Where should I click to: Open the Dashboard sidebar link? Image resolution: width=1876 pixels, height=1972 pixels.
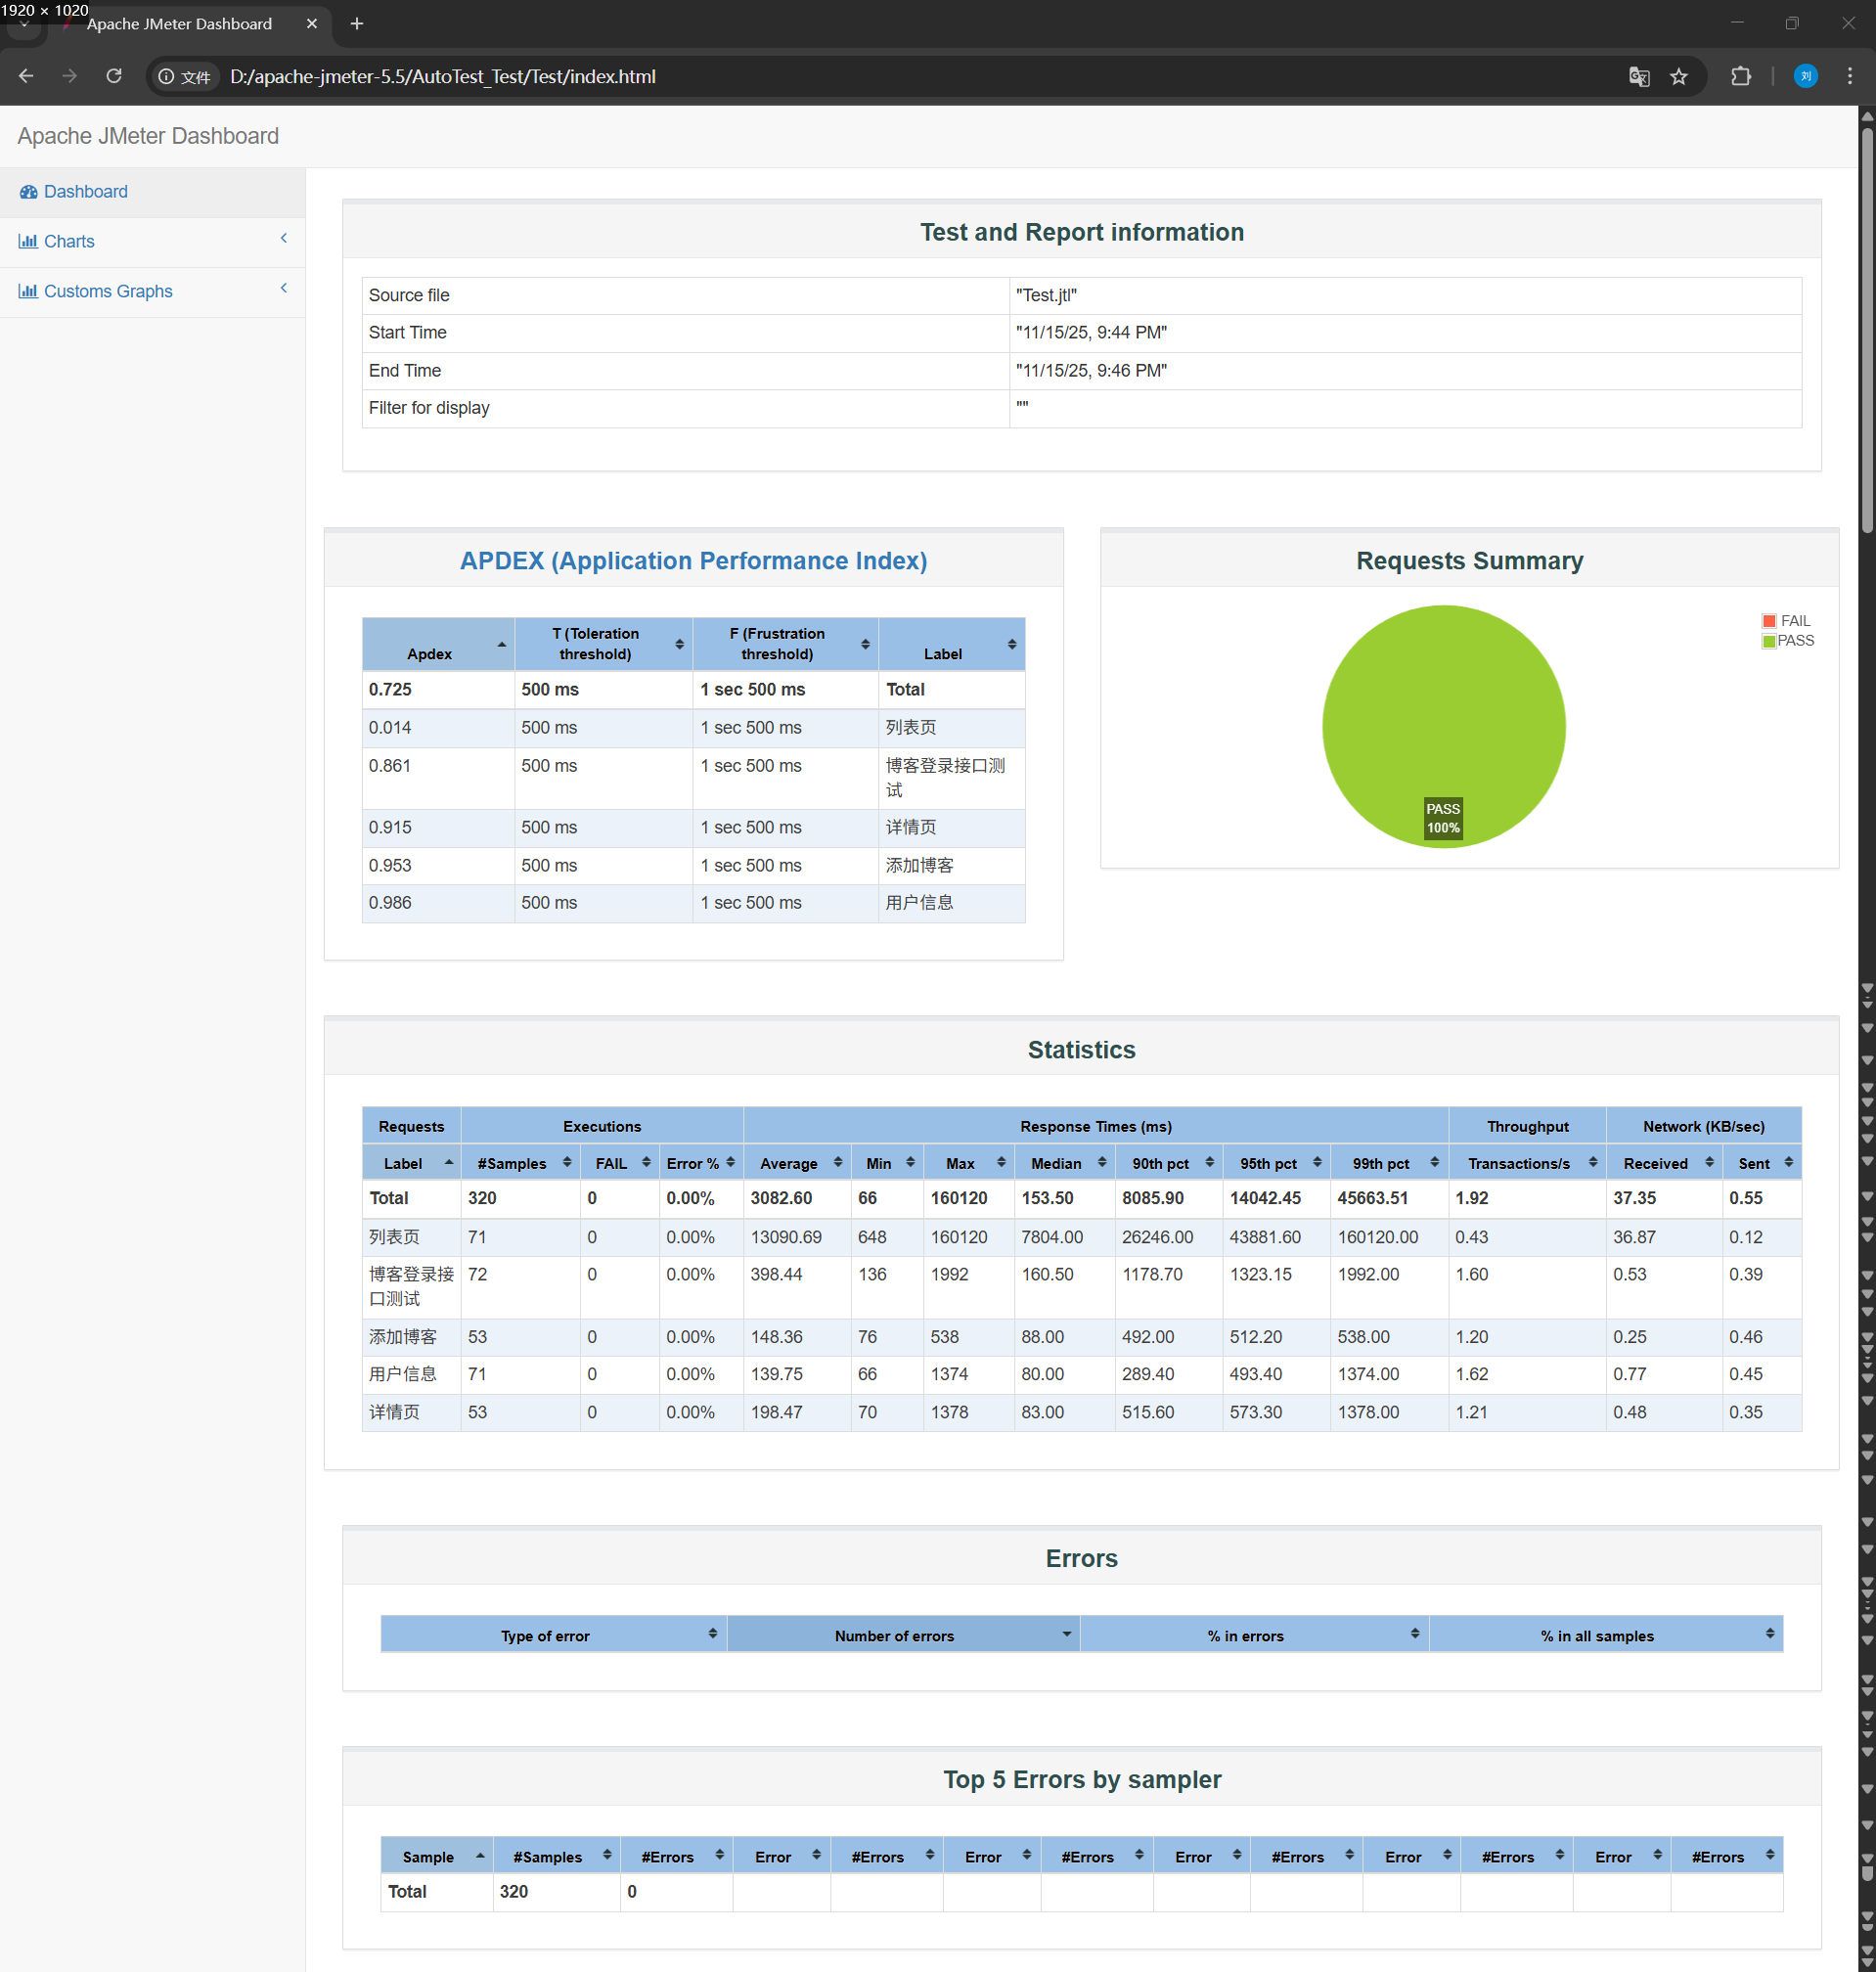(85, 192)
